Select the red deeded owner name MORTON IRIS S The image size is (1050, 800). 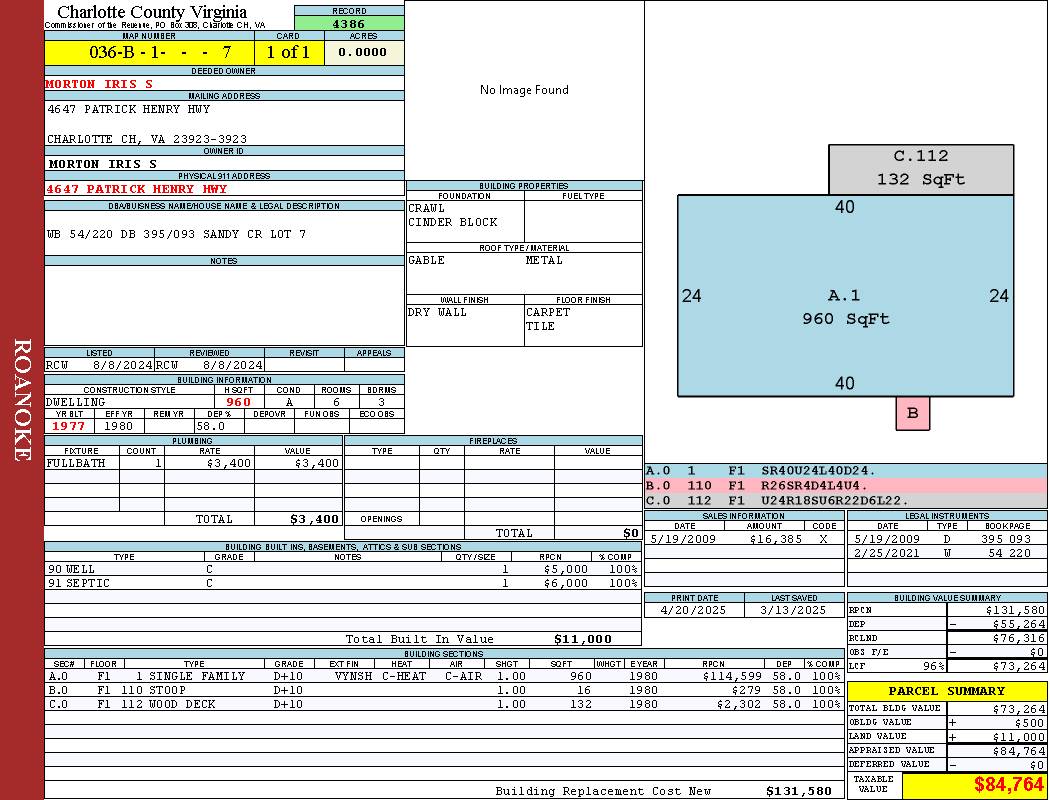point(99,84)
